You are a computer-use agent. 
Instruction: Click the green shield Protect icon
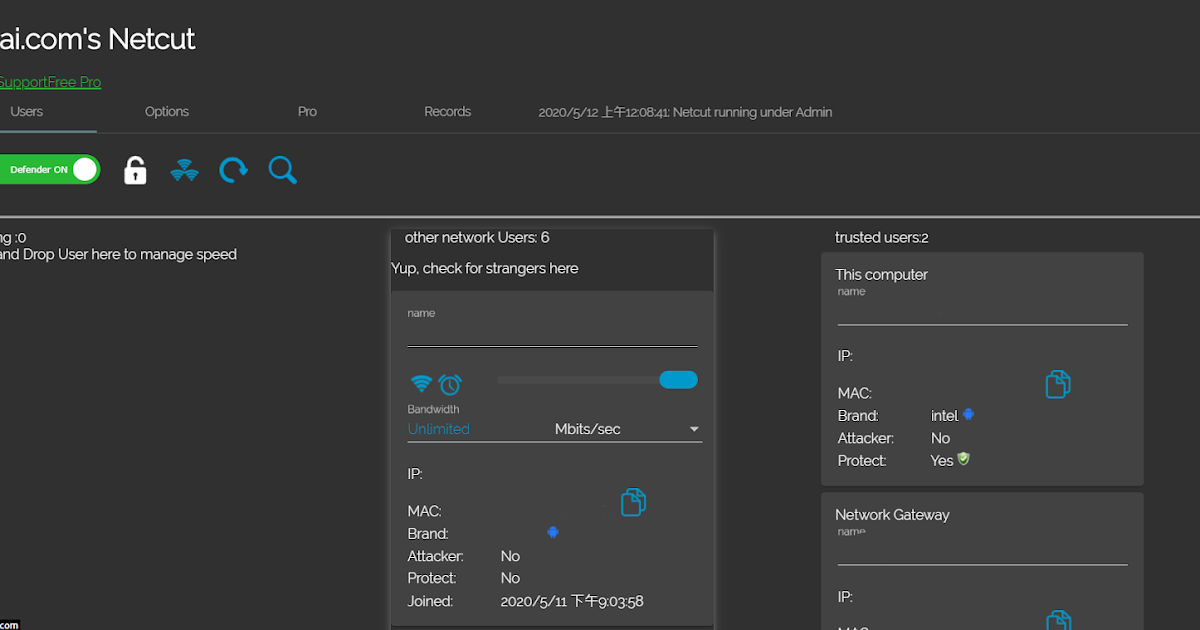coord(964,459)
